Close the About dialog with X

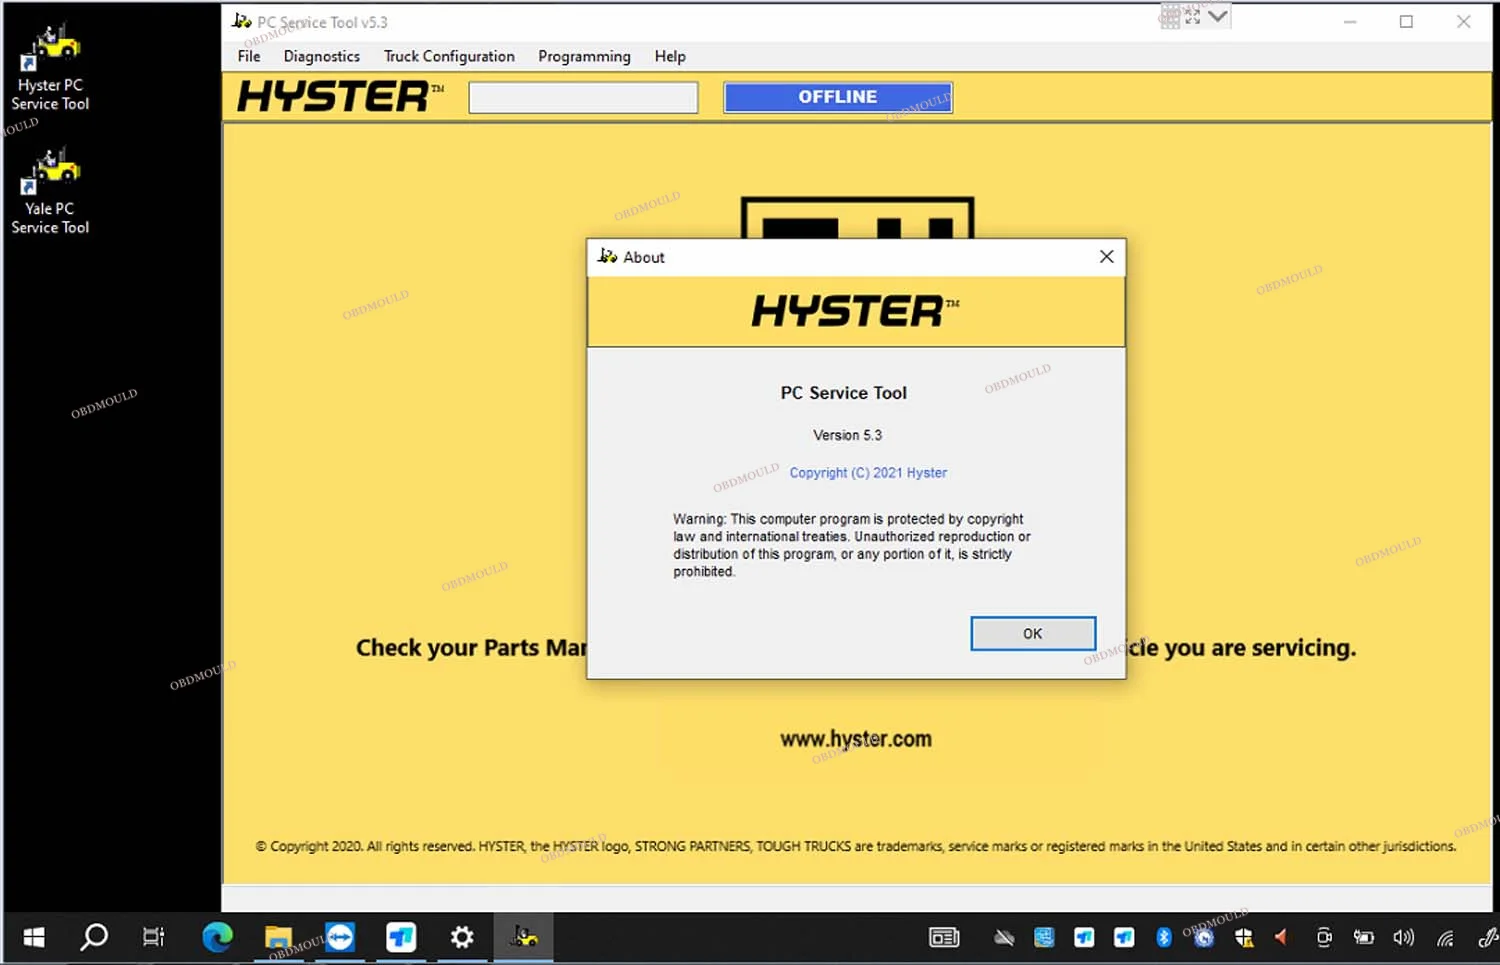coord(1106,257)
